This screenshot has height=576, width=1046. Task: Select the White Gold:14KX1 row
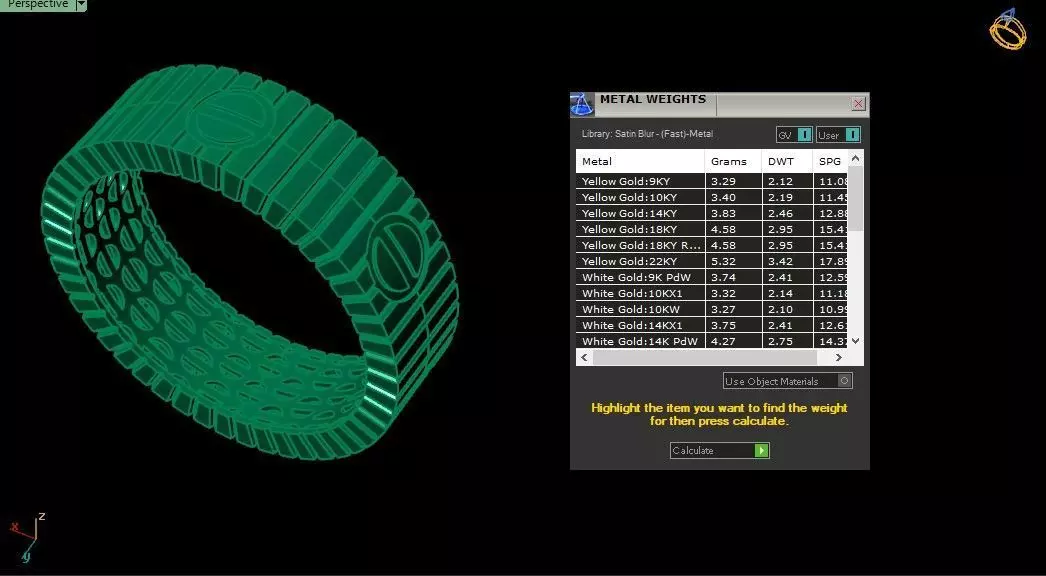712,325
